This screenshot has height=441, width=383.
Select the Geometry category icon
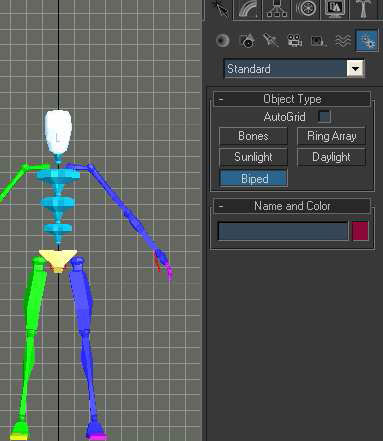point(222,41)
